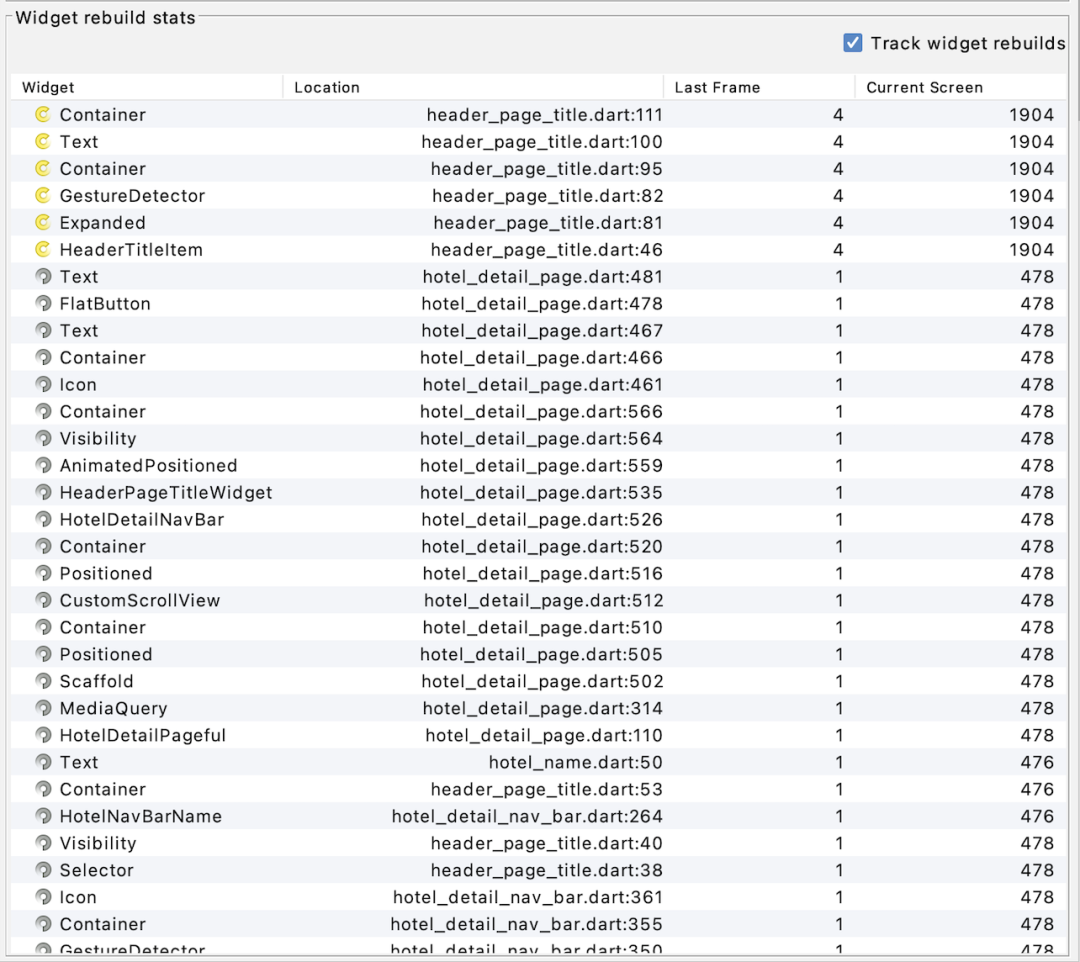Select the HotelNavBarName row
The height and width of the screenshot is (962, 1080).
click(140, 817)
